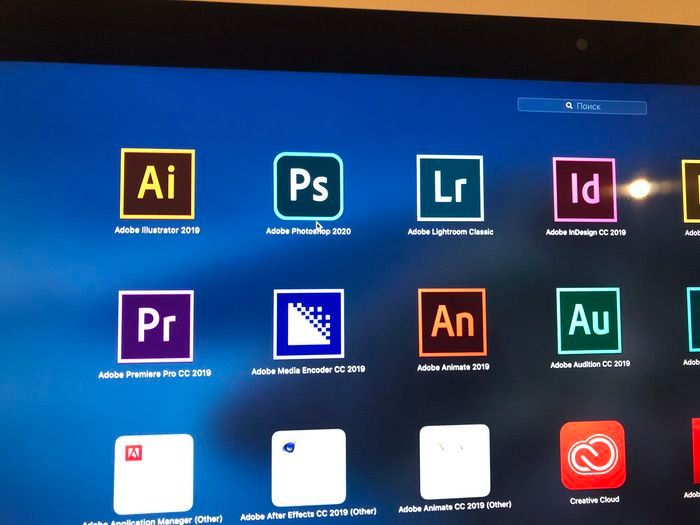Click the "Adobe Animate 2019" label
700x525 pixels.
pos(453,367)
